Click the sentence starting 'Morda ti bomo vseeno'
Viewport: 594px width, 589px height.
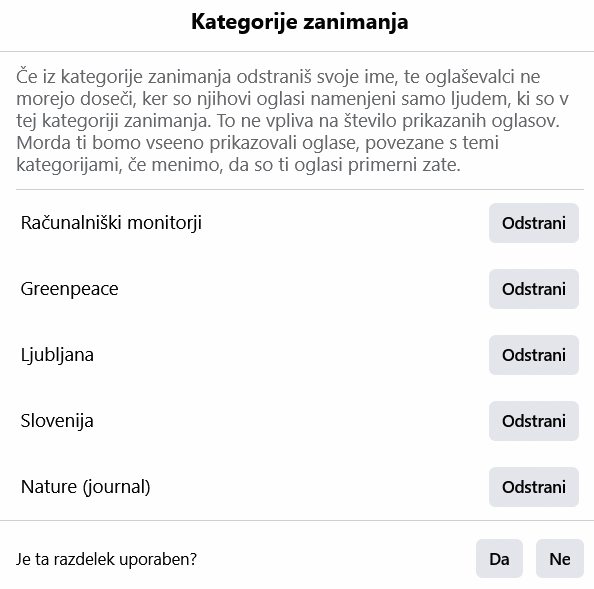coord(258,154)
